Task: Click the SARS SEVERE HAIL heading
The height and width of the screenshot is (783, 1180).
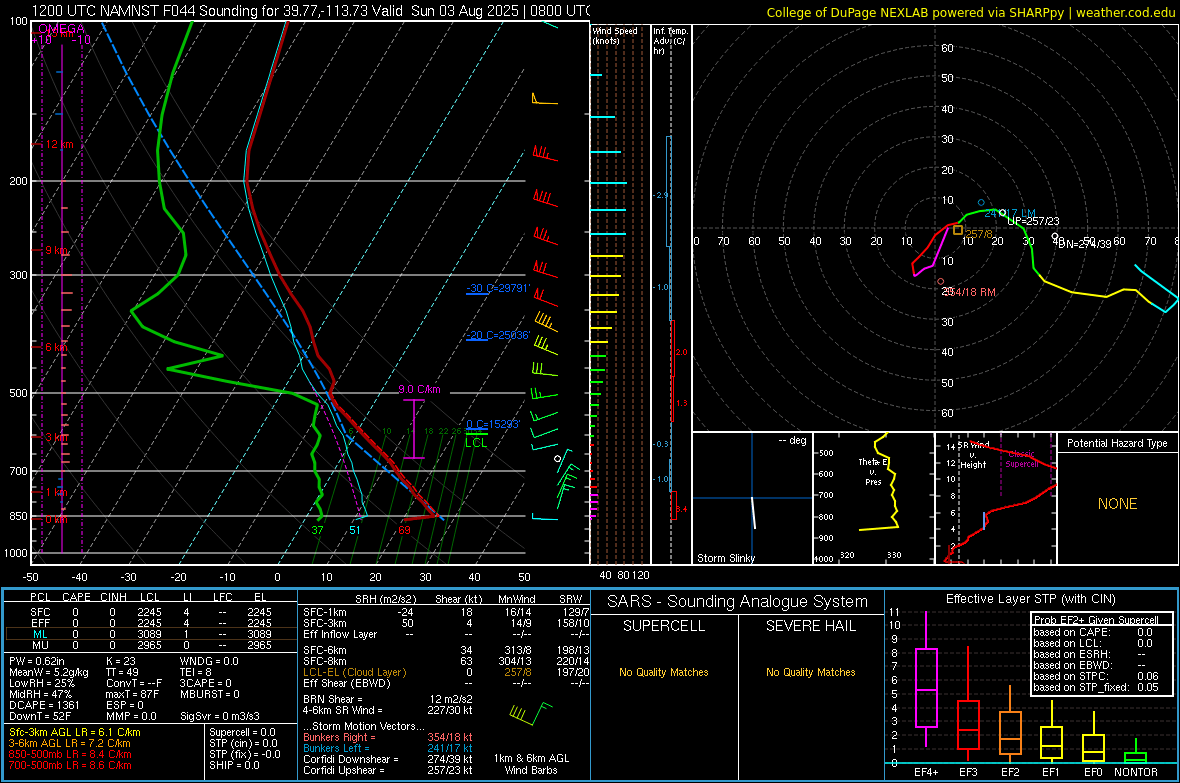Action: [x=810, y=626]
